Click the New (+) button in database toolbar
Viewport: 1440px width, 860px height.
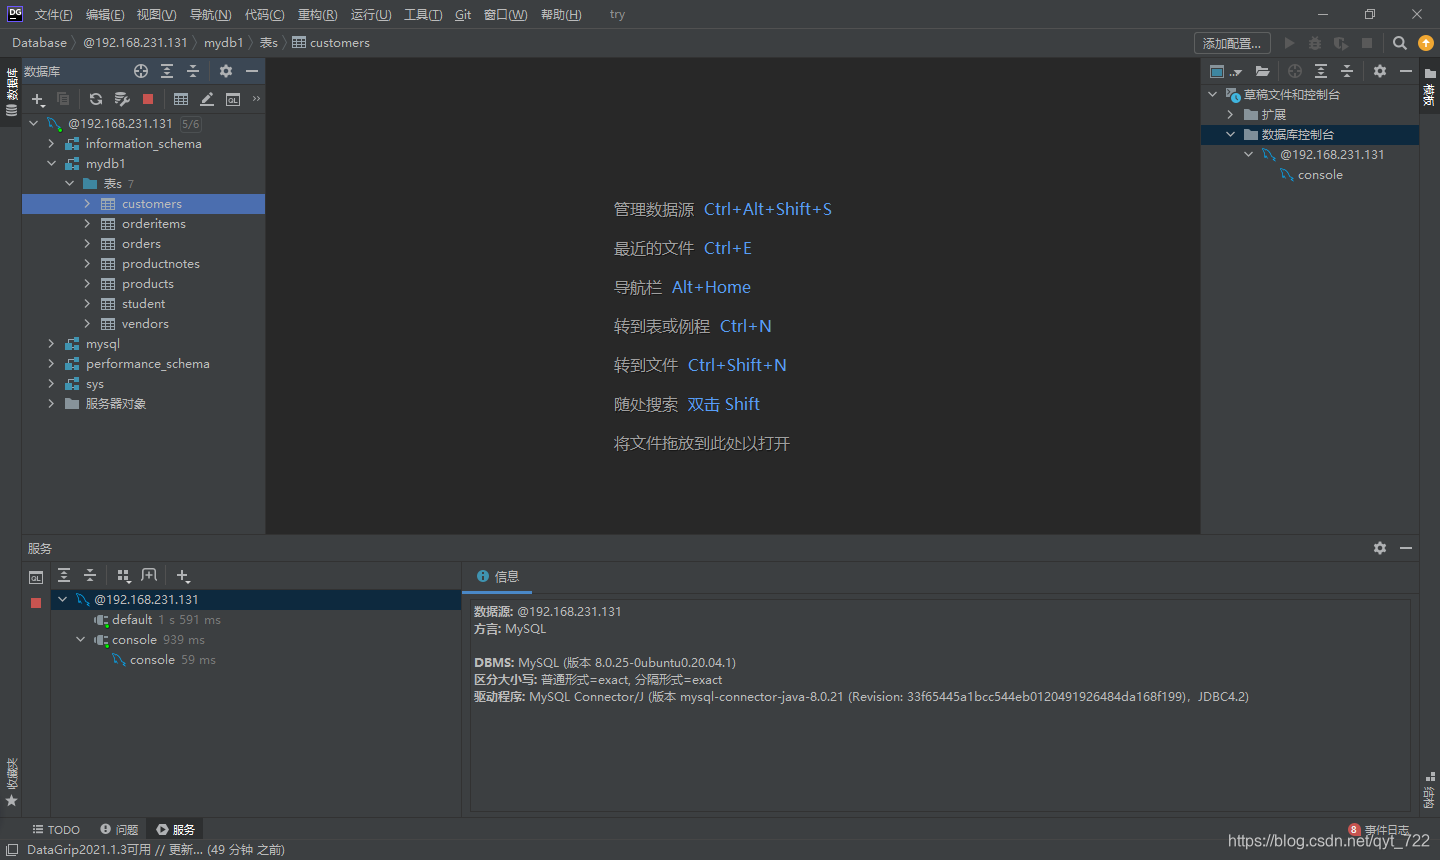pos(38,99)
